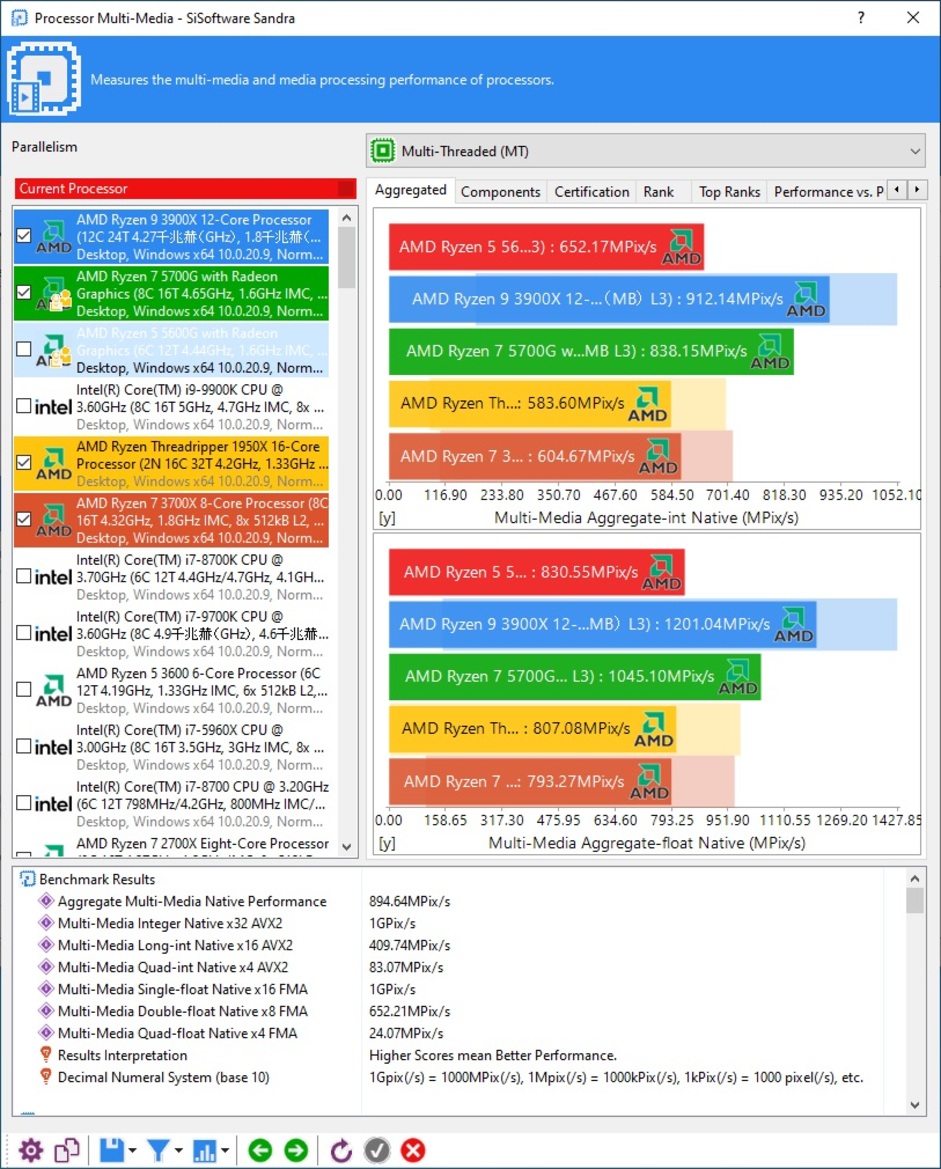Click the red cancel X icon
This screenshot has height=1169, width=941.
413,1150
